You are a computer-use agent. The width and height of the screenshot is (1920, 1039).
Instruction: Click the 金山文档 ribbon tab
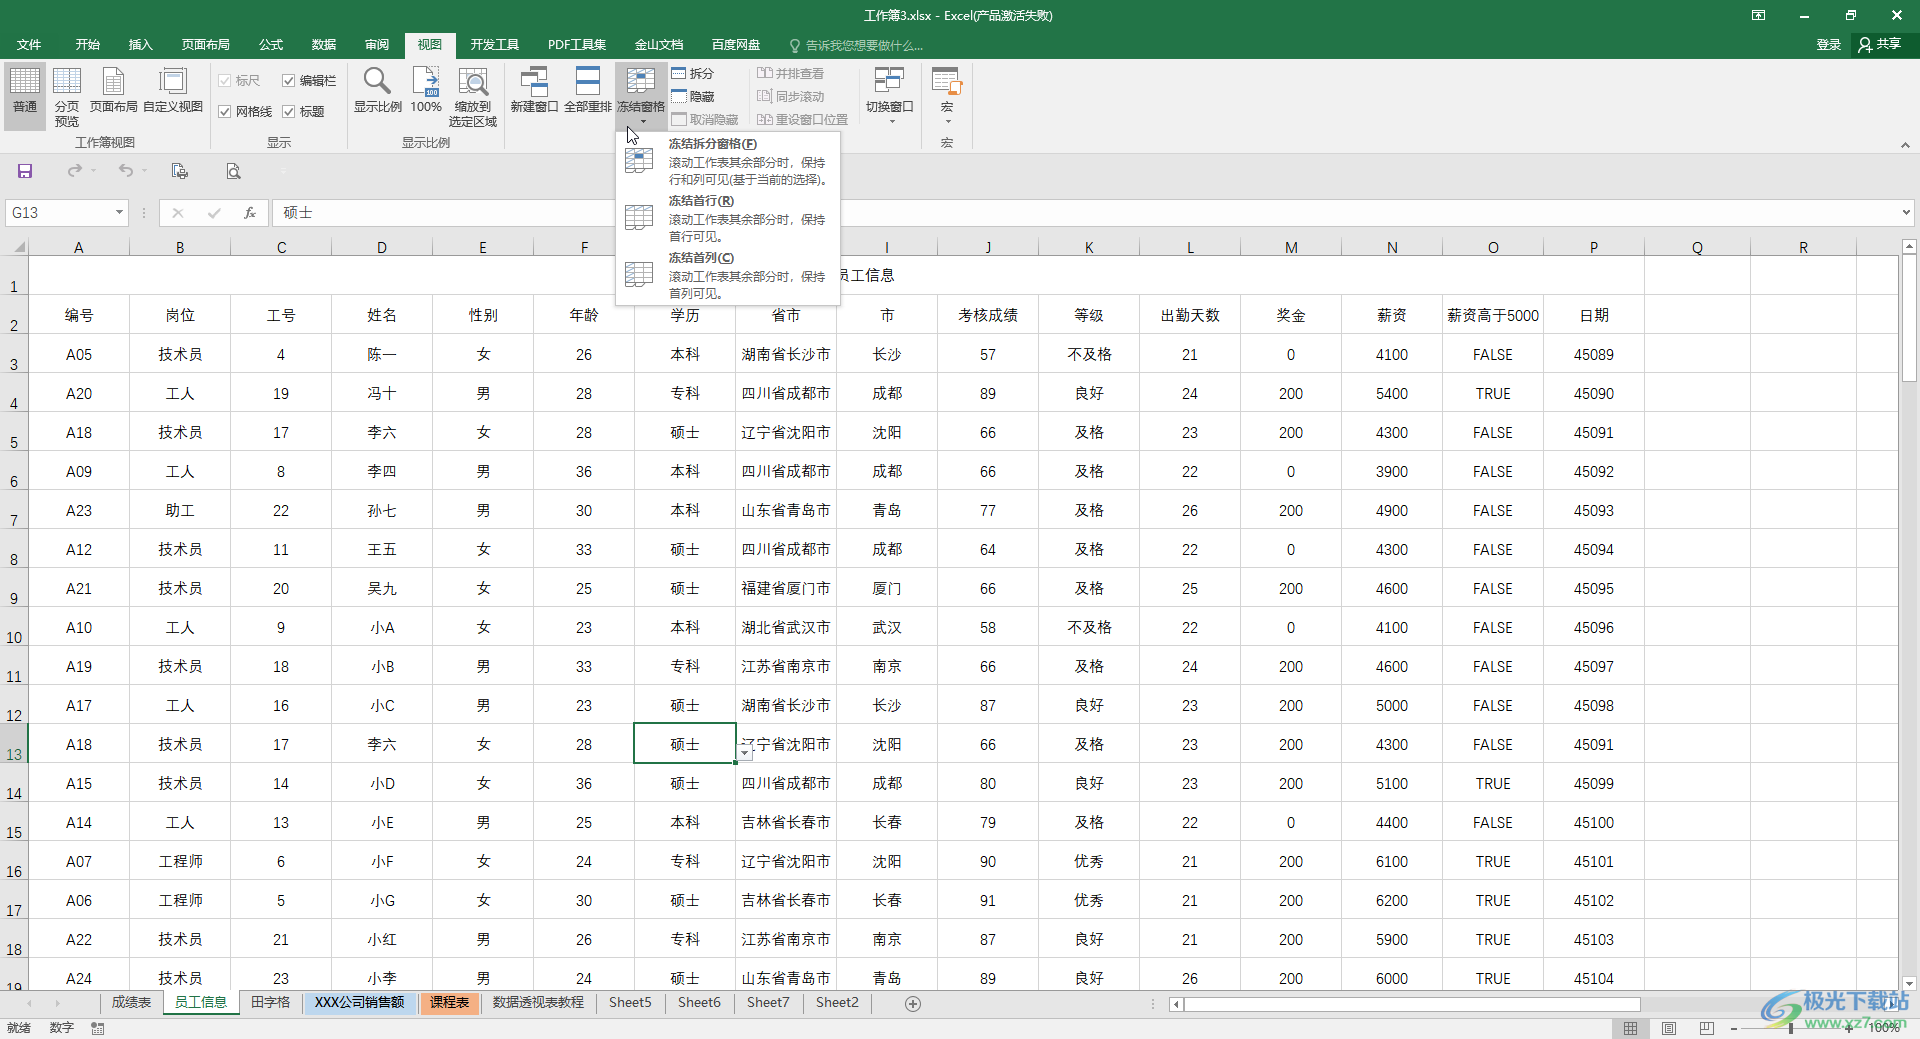[659, 45]
